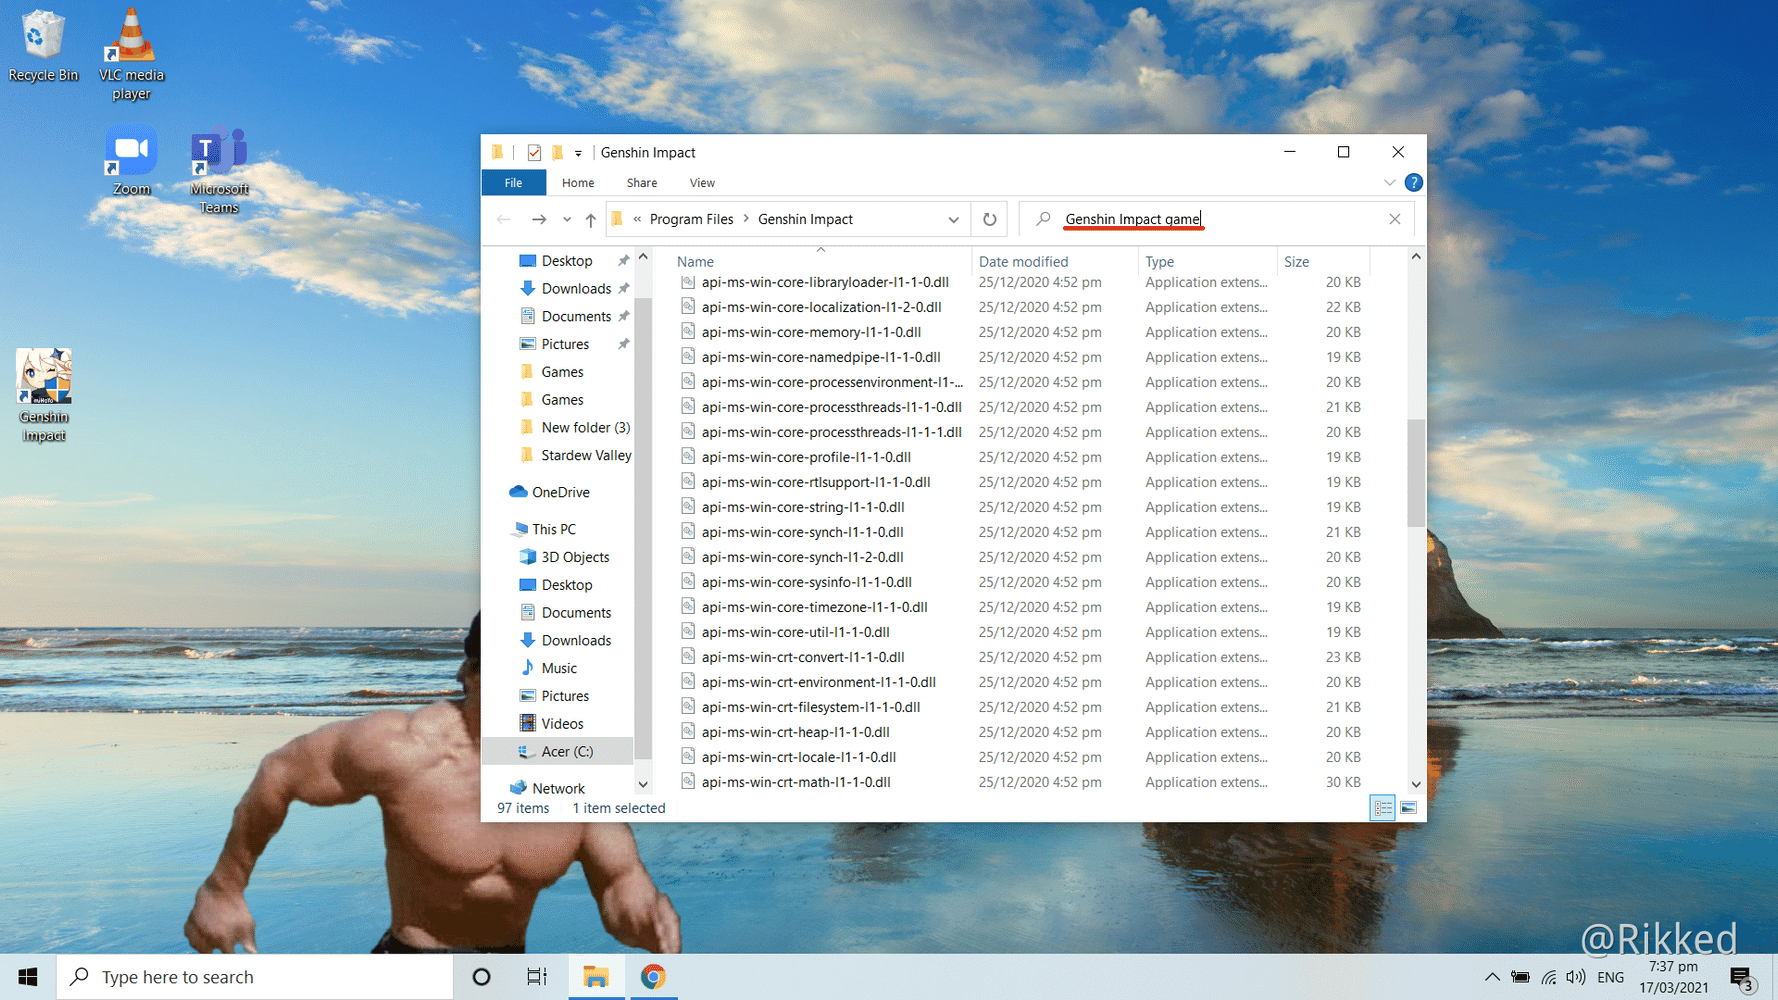
Task: Switch to the Share ribbon tab
Action: 642,183
